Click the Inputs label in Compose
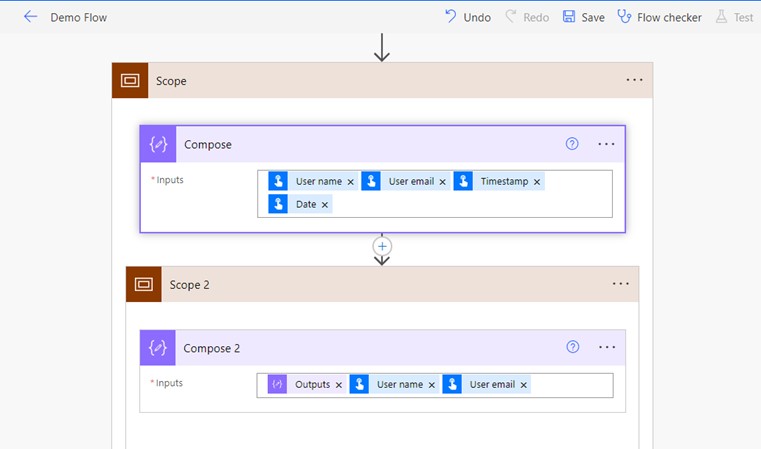The width and height of the screenshot is (761, 449). tap(170, 180)
